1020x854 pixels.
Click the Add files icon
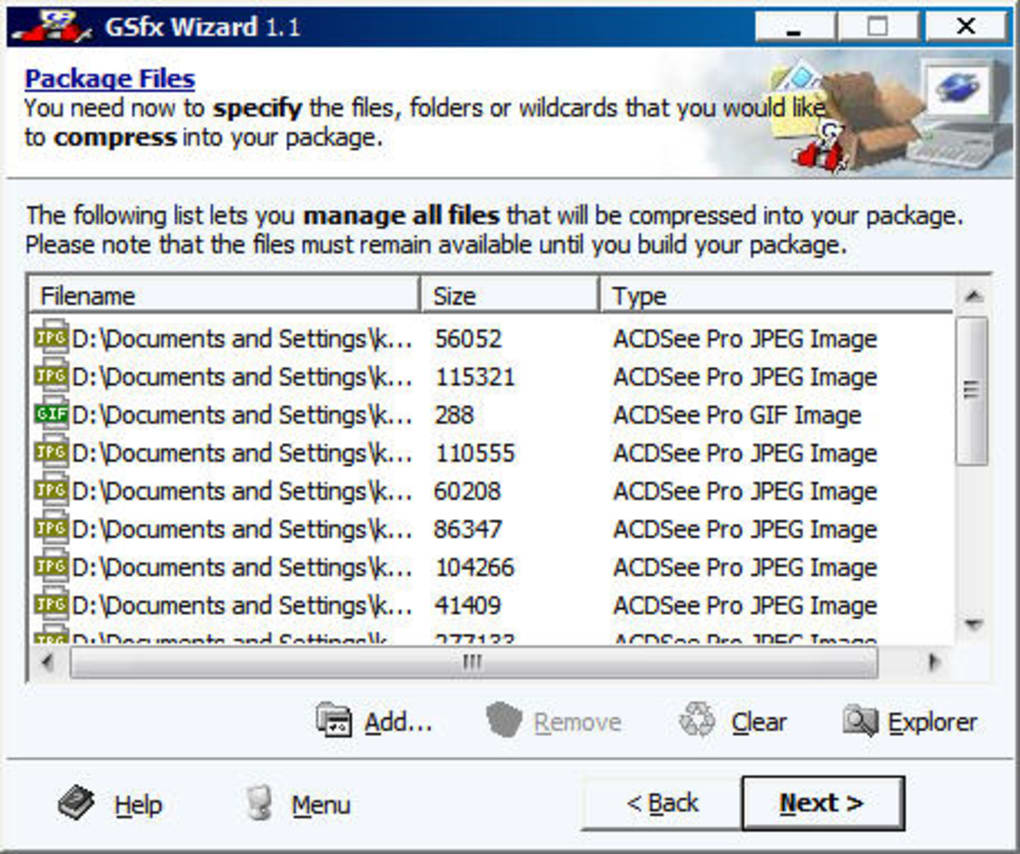coord(334,720)
